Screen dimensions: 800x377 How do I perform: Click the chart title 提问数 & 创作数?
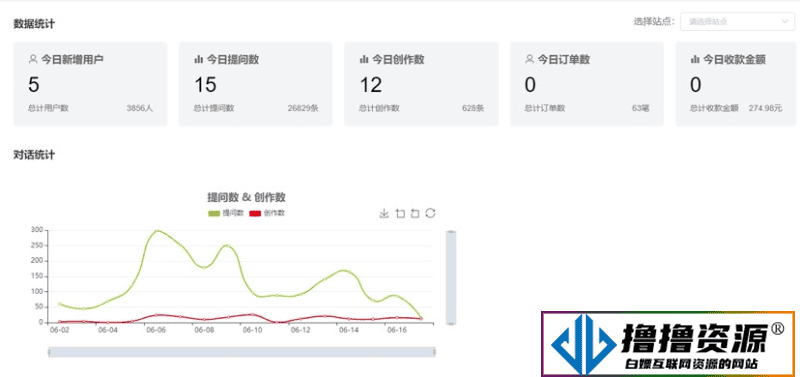tap(246, 197)
